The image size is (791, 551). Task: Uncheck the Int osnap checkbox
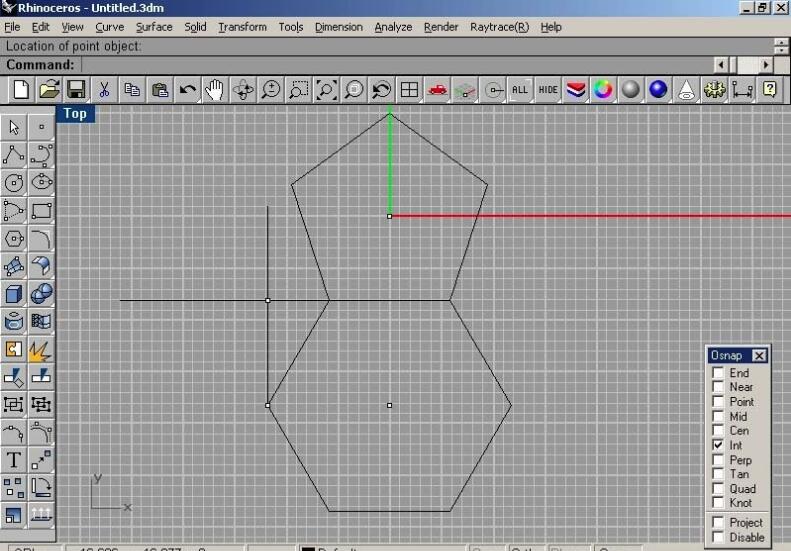pos(717,445)
